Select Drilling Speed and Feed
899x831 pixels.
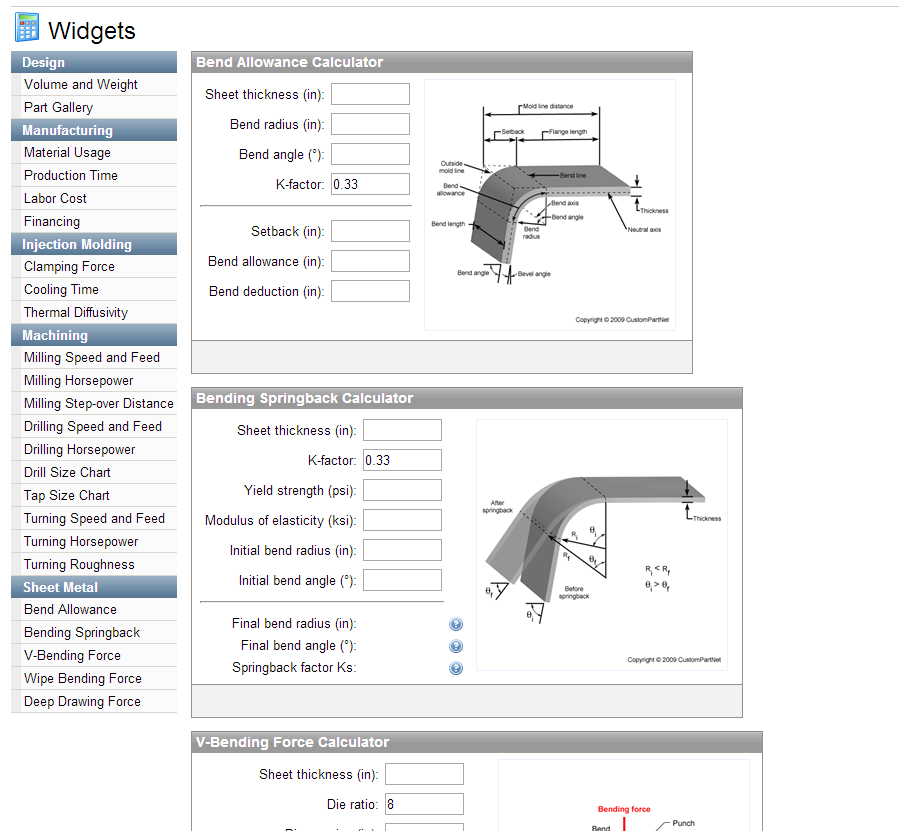92,426
